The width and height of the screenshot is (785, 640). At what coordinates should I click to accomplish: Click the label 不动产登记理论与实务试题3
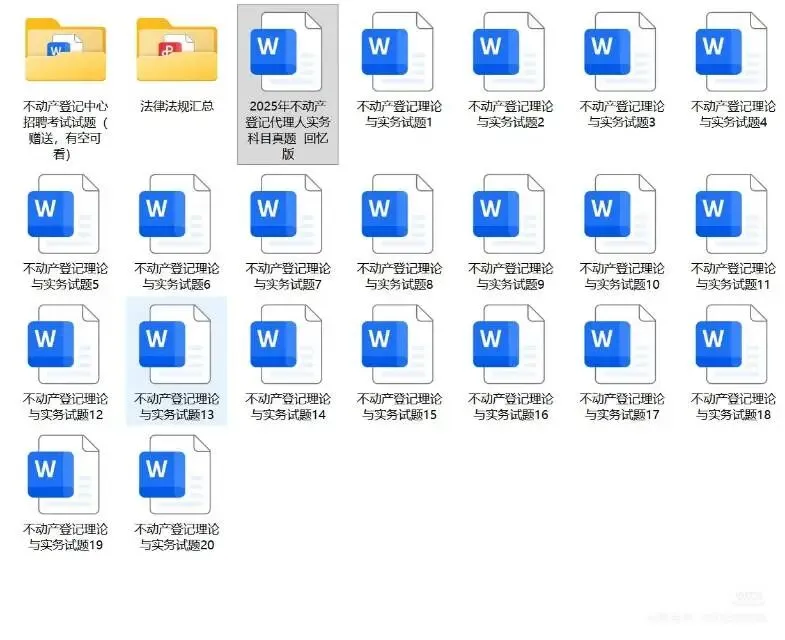(622, 114)
